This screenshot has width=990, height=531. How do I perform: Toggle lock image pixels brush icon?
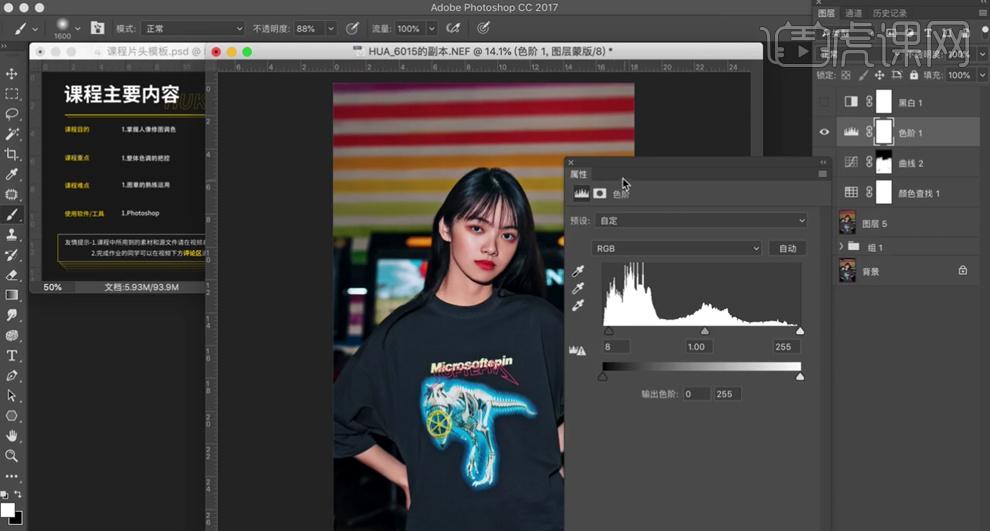point(863,75)
